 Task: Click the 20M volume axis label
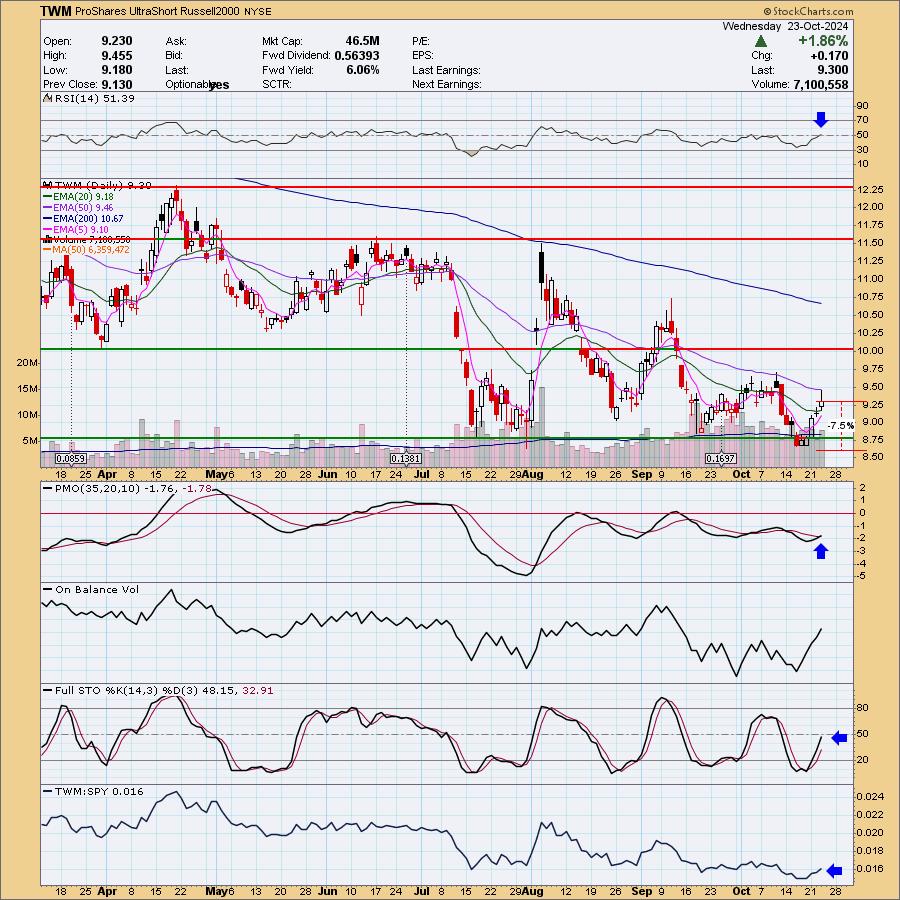[27, 363]
